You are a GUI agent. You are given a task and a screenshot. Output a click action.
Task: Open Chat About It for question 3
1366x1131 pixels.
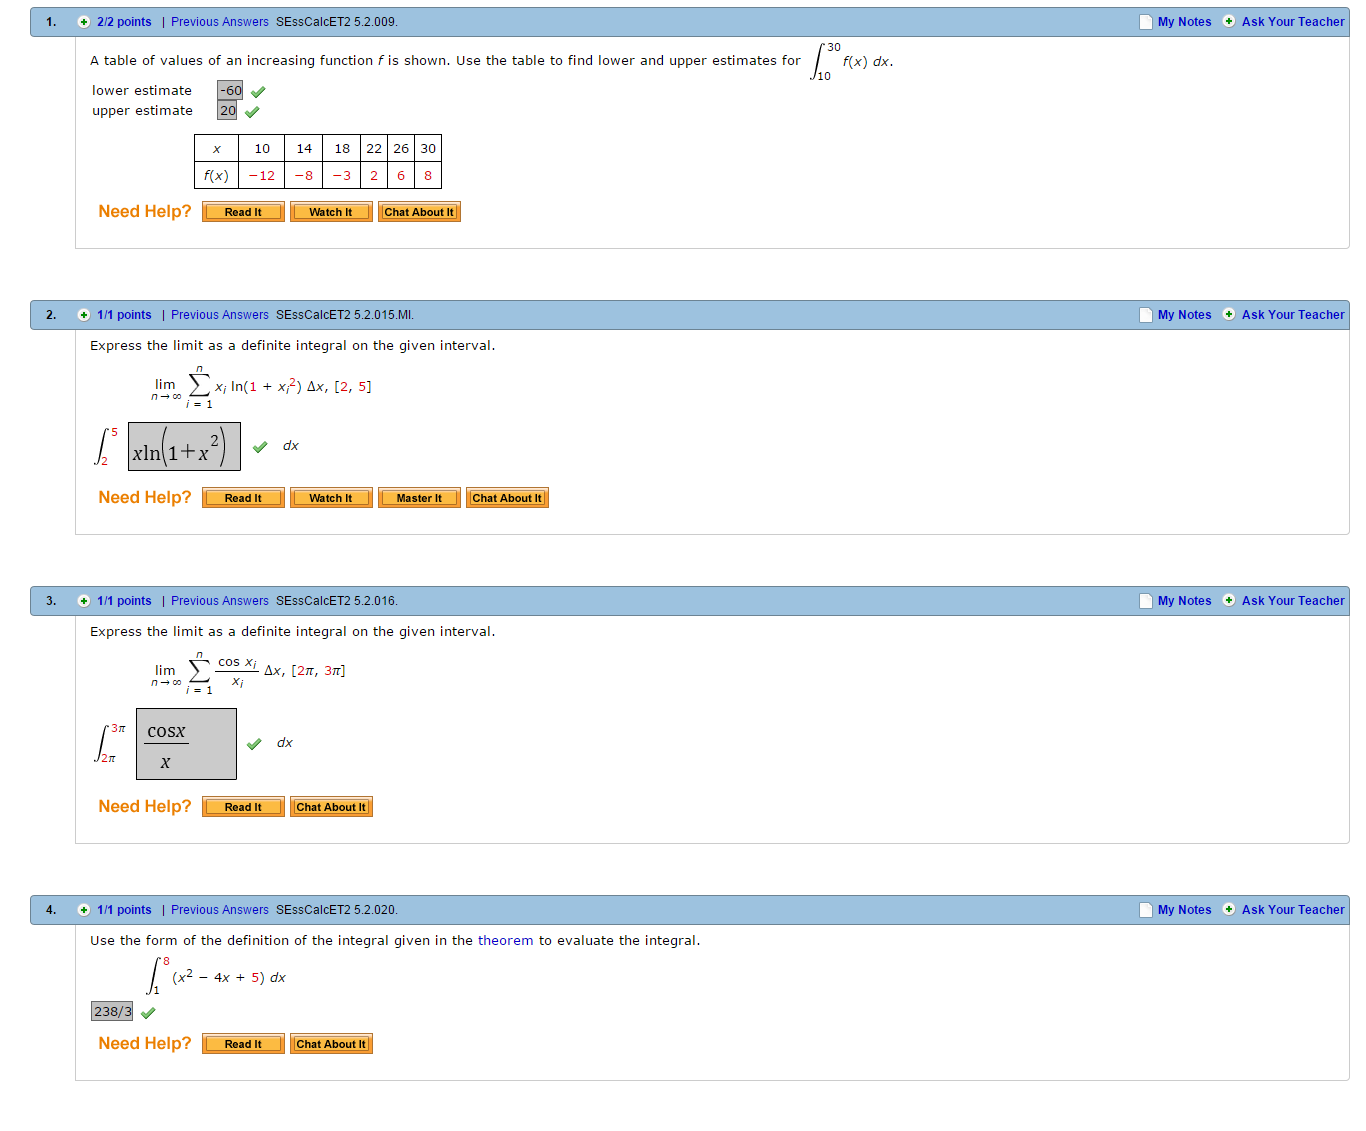click(x=331, y=807)
